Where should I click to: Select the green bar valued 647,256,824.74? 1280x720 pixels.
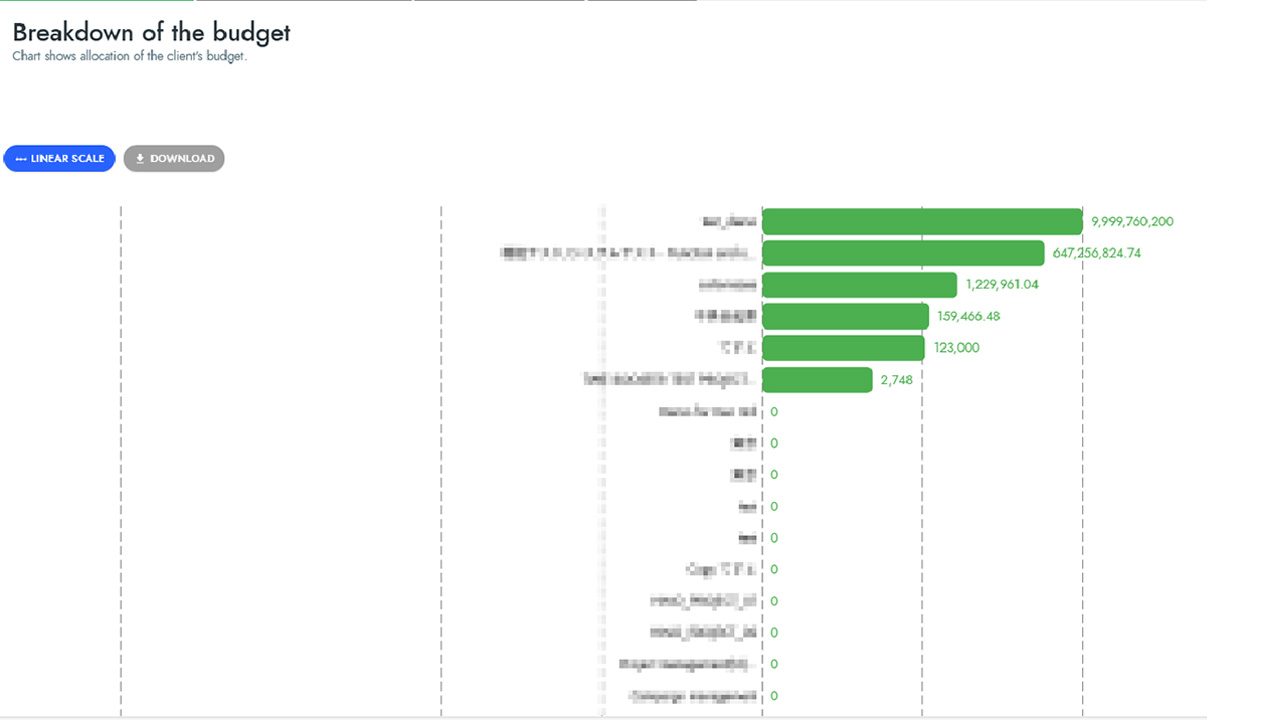click(x=902, y=253)
